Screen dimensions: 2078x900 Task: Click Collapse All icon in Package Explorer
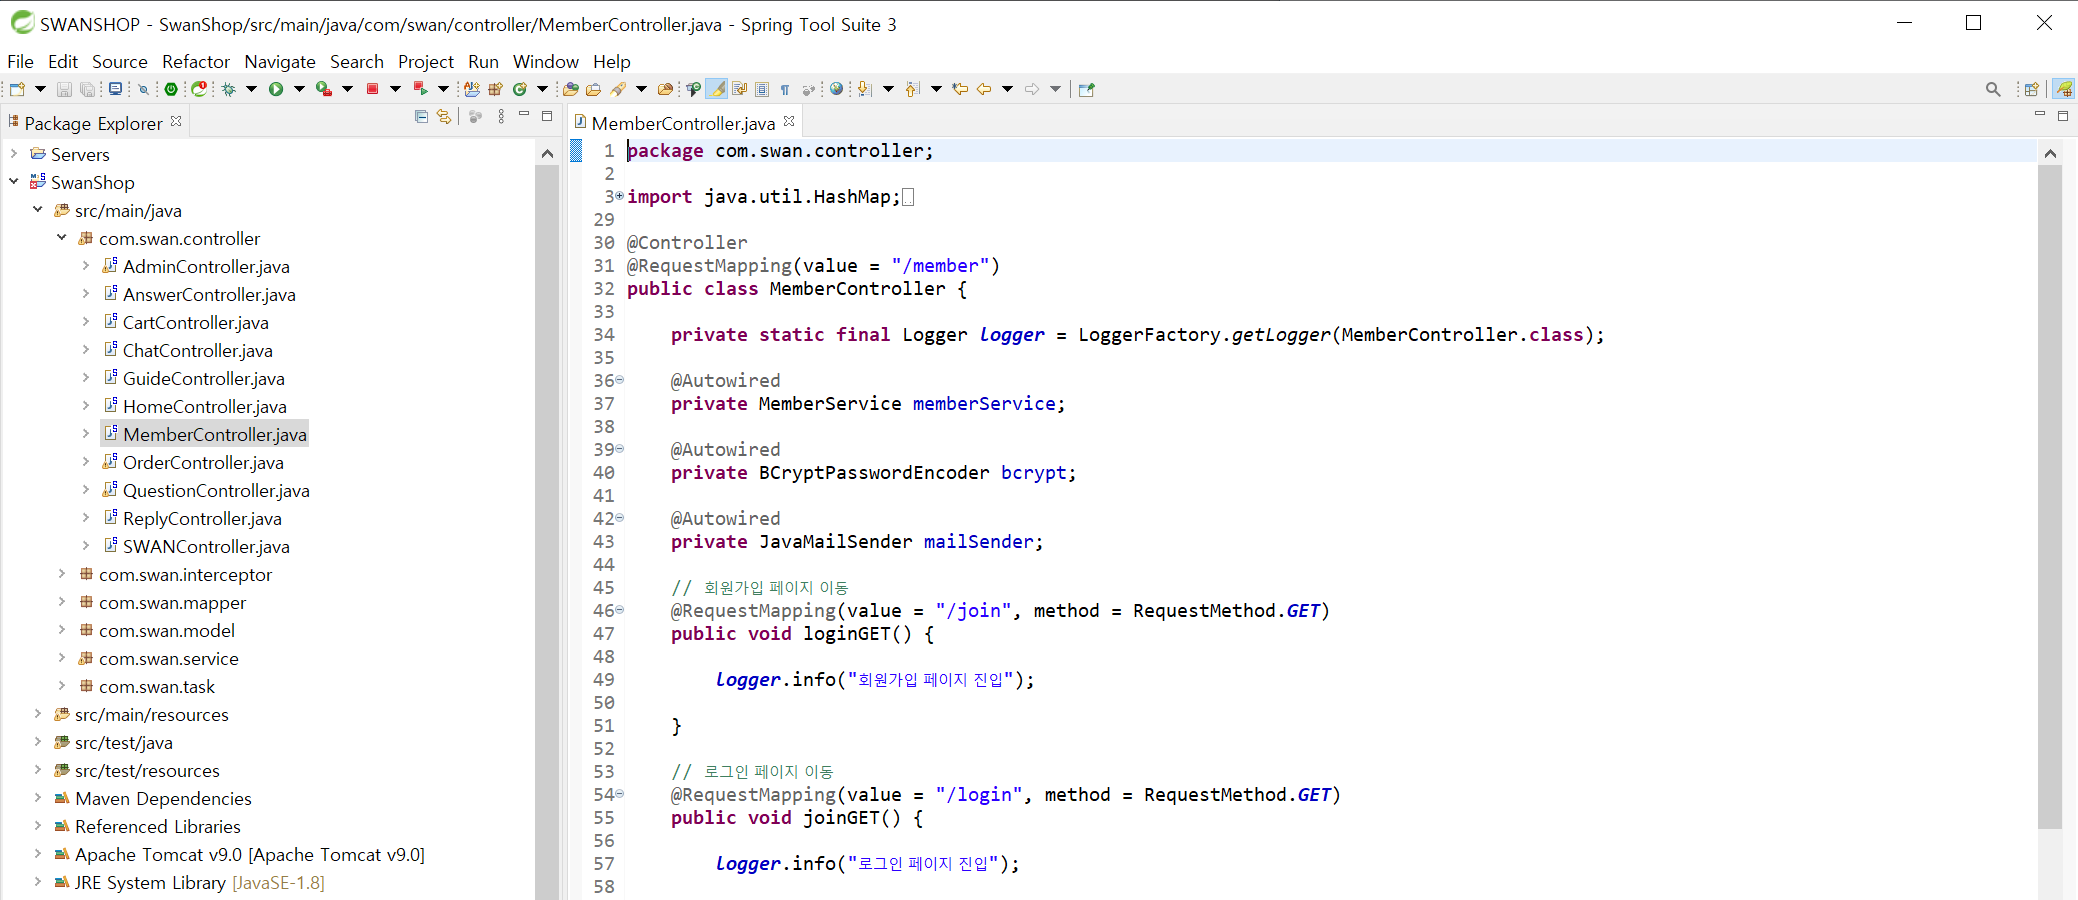pos(421,116)
